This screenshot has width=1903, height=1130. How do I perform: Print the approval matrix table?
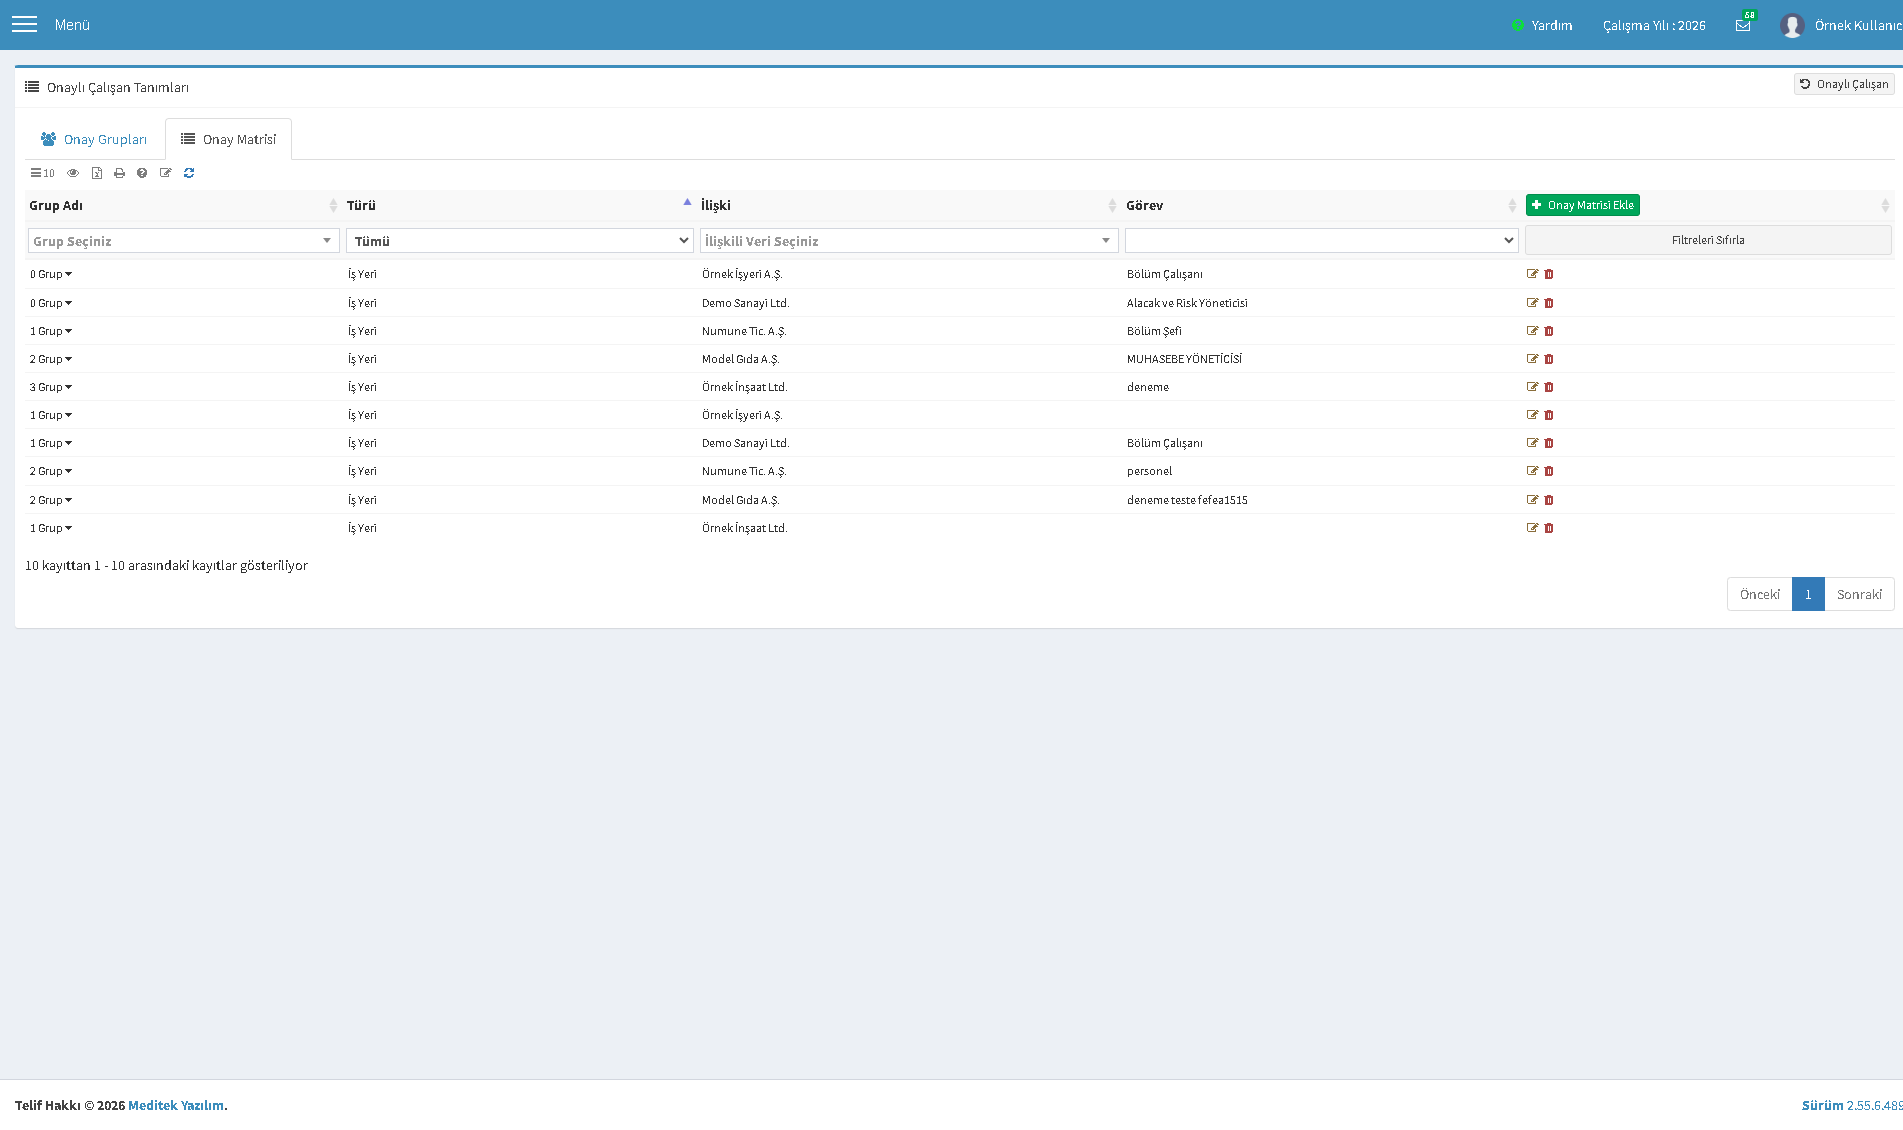(119, 173)
